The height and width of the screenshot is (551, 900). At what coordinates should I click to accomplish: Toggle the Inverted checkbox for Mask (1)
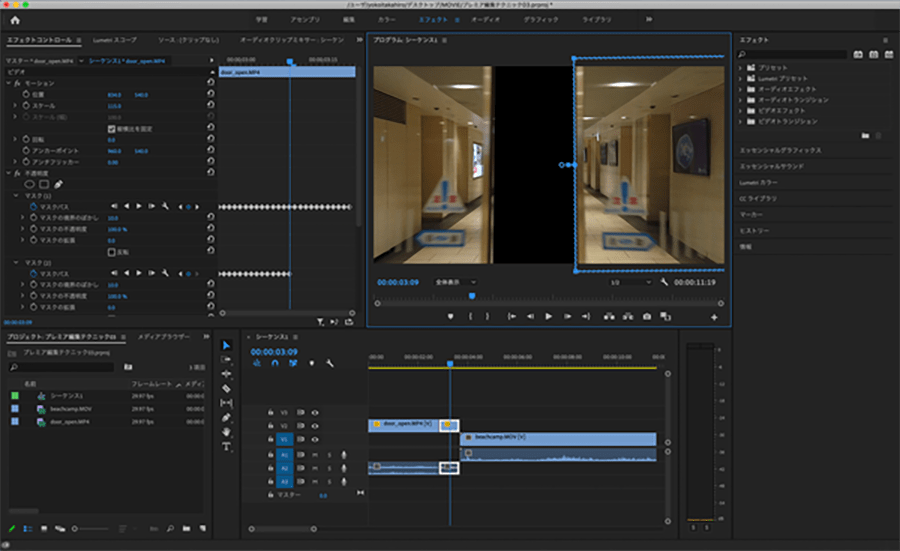[x=111, y=251]
